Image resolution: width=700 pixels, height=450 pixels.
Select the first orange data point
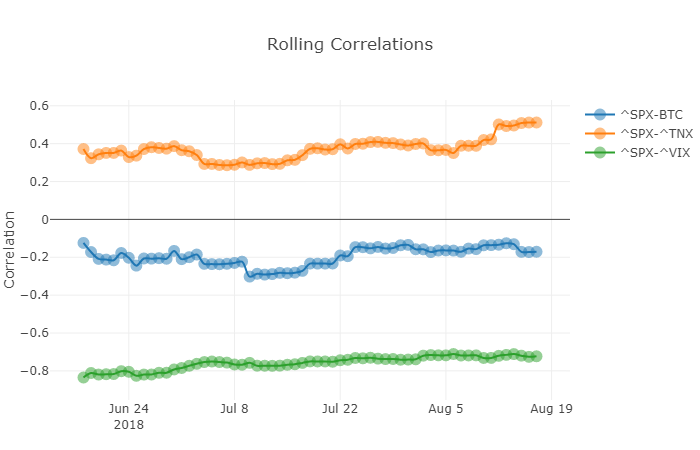(x=84, y=149)
